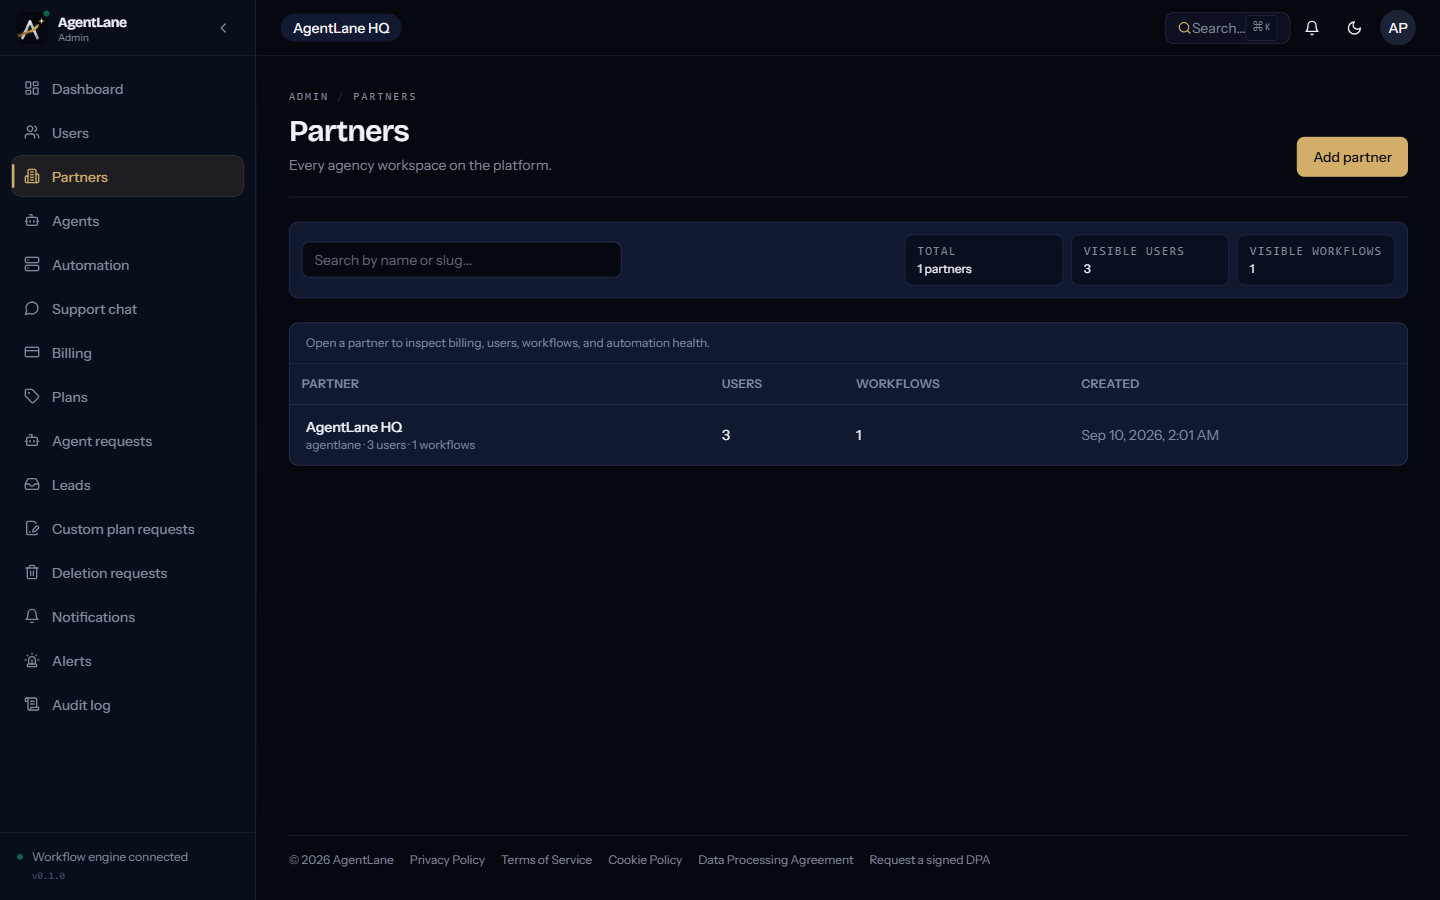Click the WORKFLOWS column header

(x=898, y=384)
